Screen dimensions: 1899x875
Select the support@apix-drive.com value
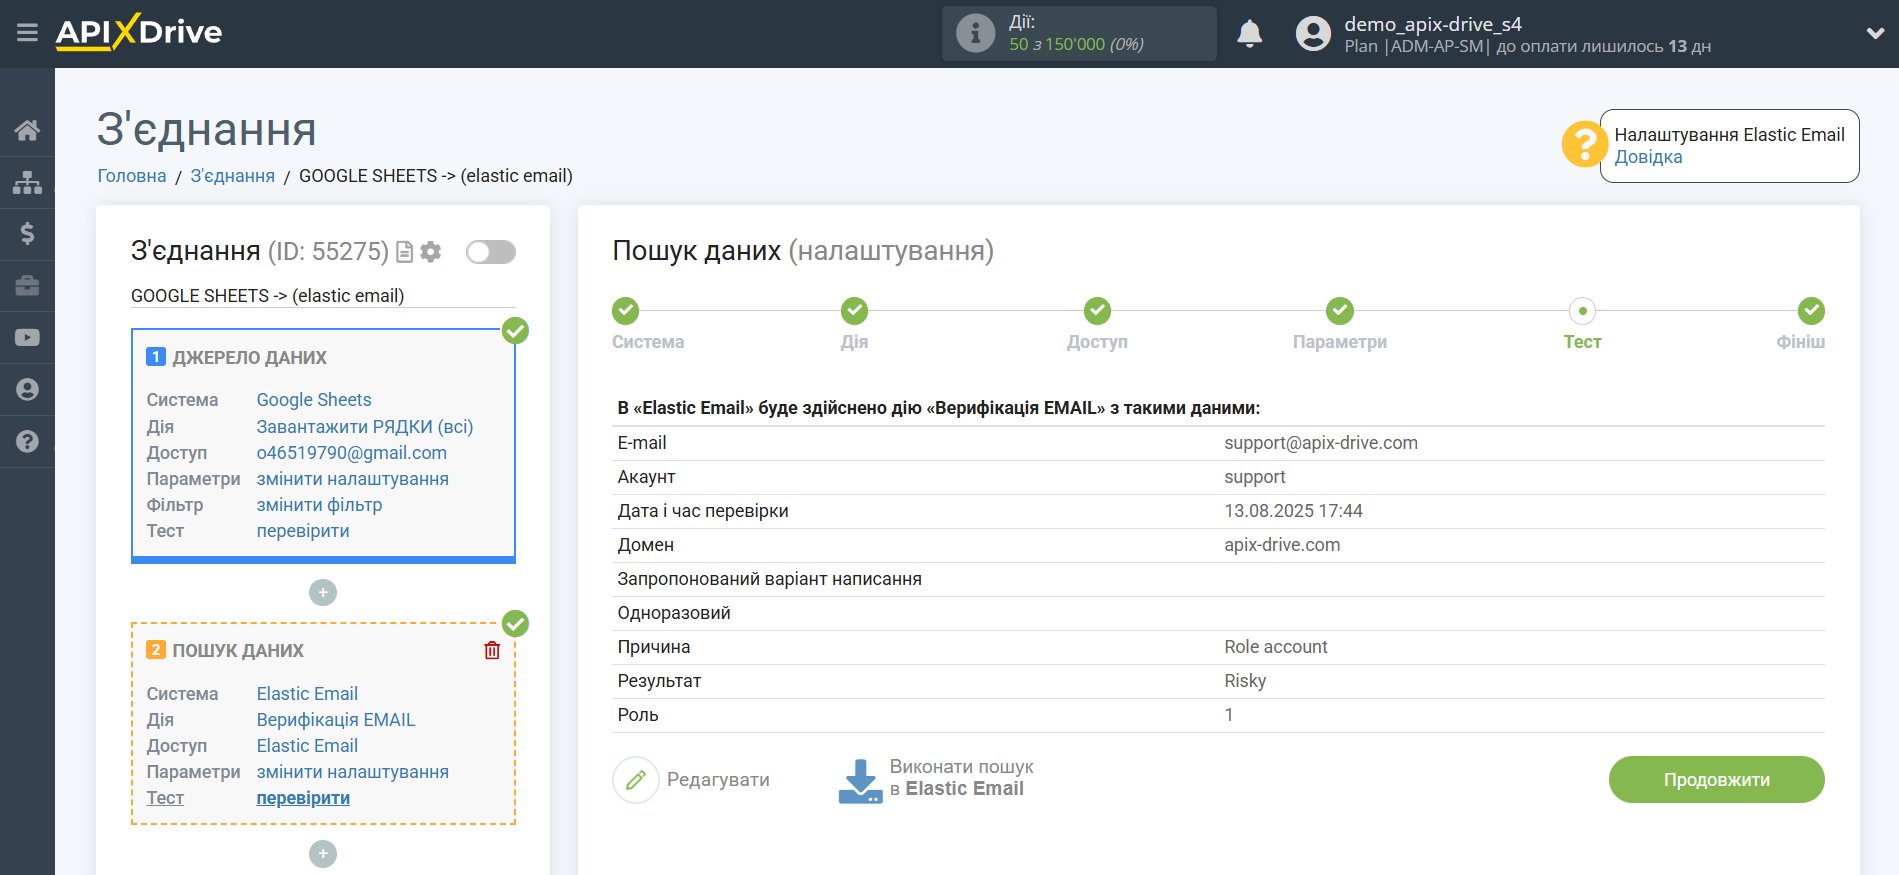[1321, 443]
